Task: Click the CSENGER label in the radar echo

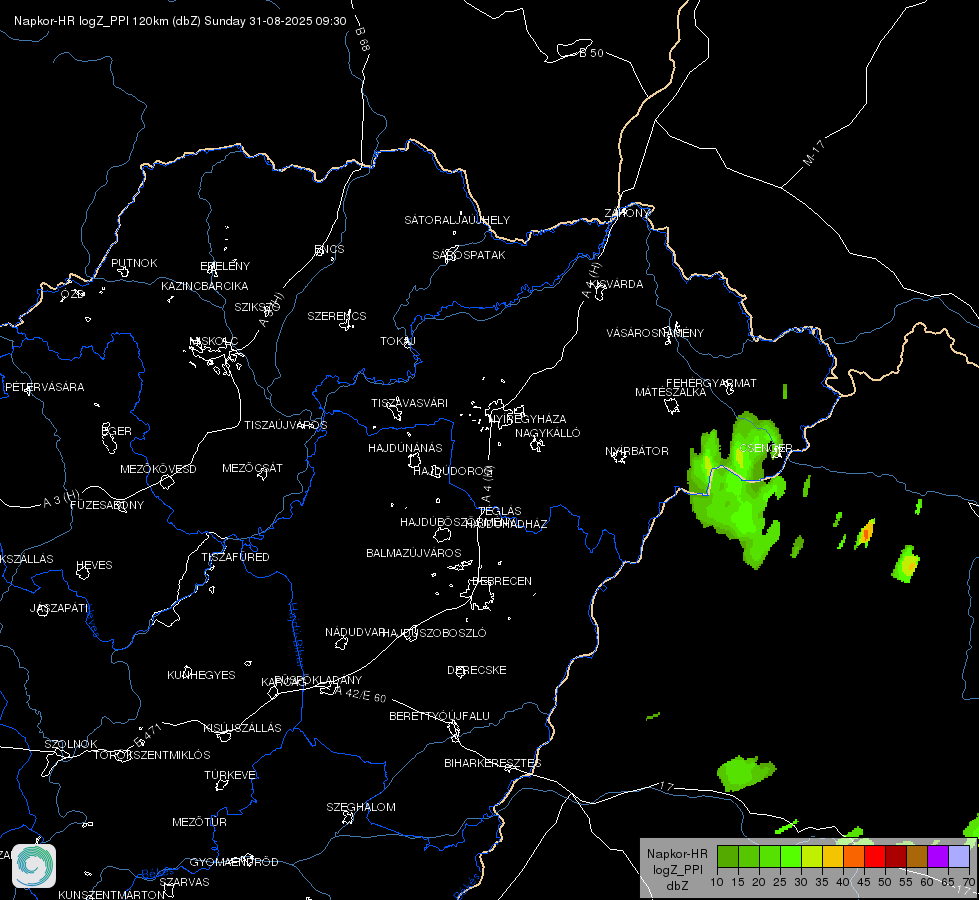Action: 766,448
